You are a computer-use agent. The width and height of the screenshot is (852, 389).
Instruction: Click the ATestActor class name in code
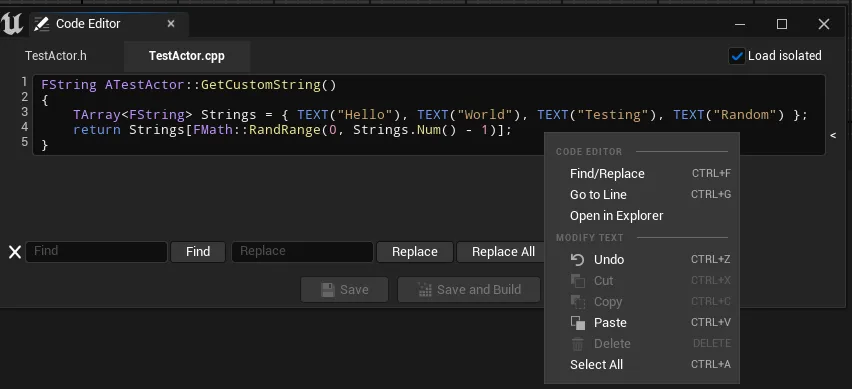pyautogui.click(x=145, y=85)
